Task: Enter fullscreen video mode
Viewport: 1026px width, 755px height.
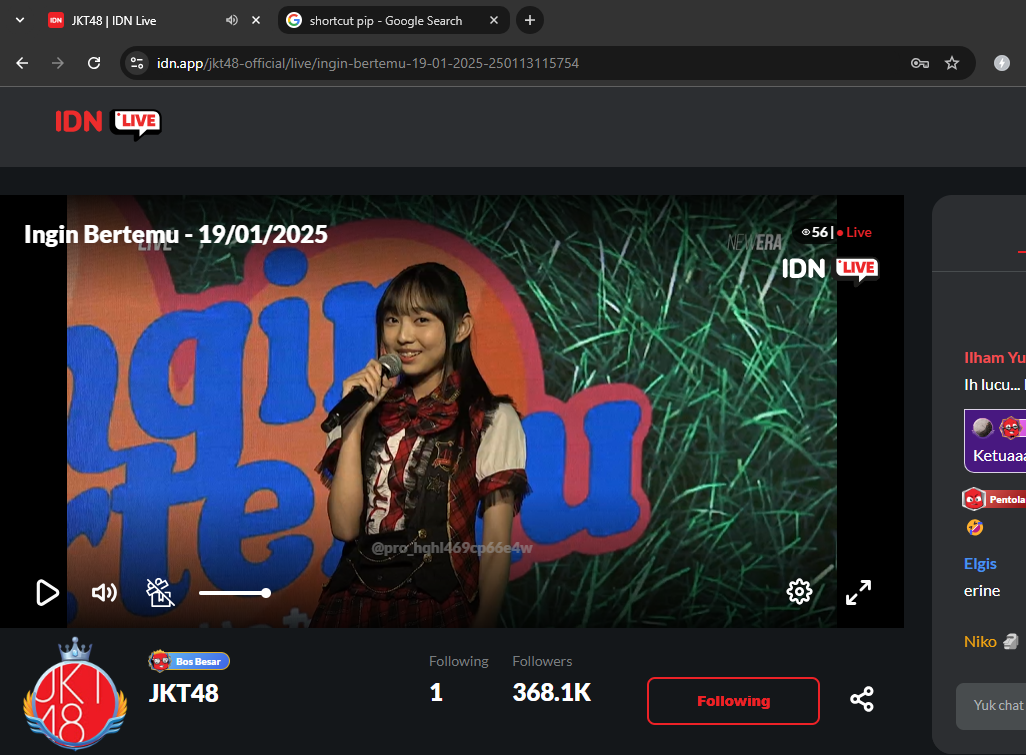Action: pyautogui.click(x=858, y=592)
